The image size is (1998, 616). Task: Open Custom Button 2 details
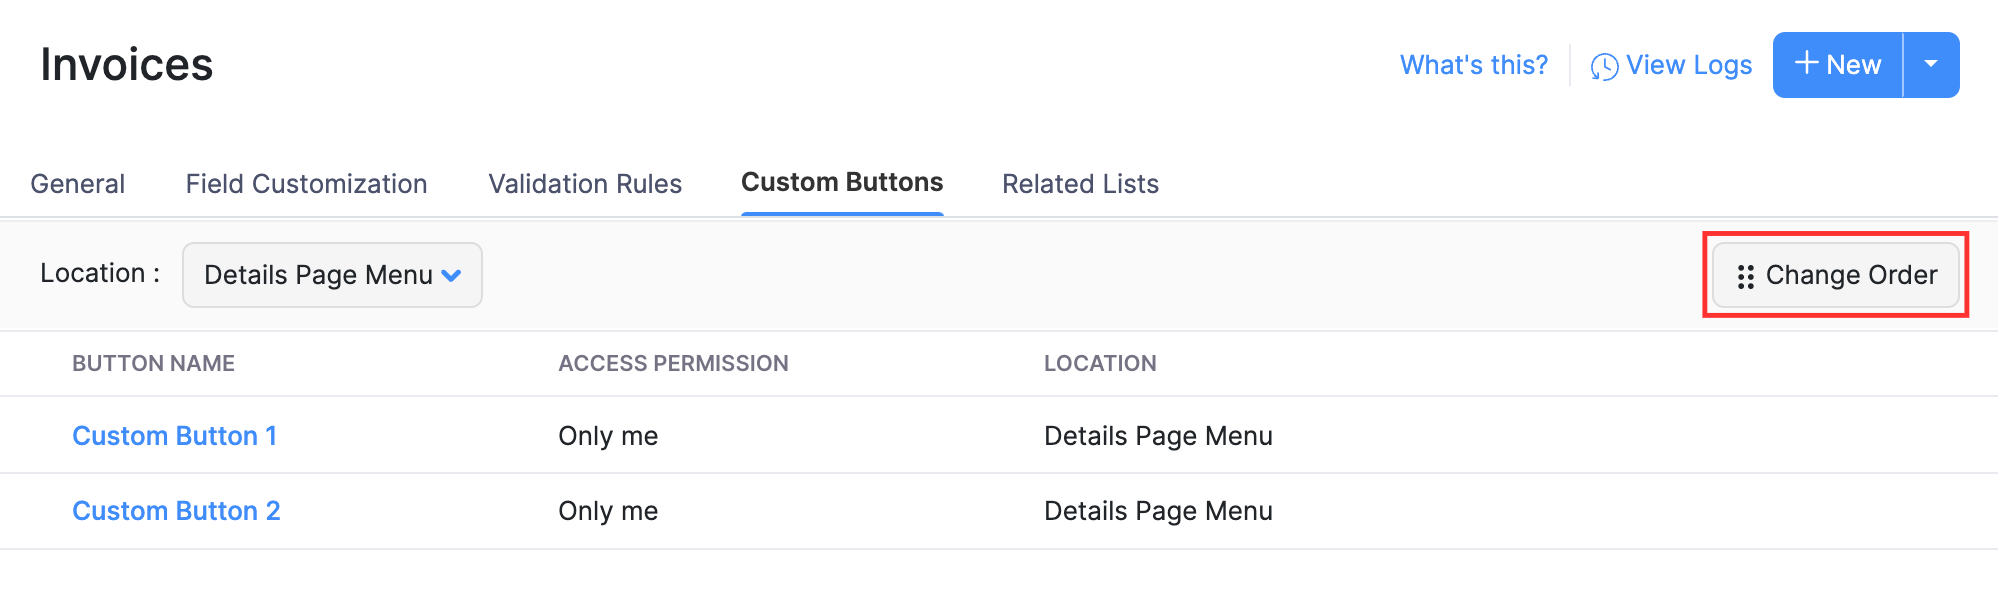point(176,510)
